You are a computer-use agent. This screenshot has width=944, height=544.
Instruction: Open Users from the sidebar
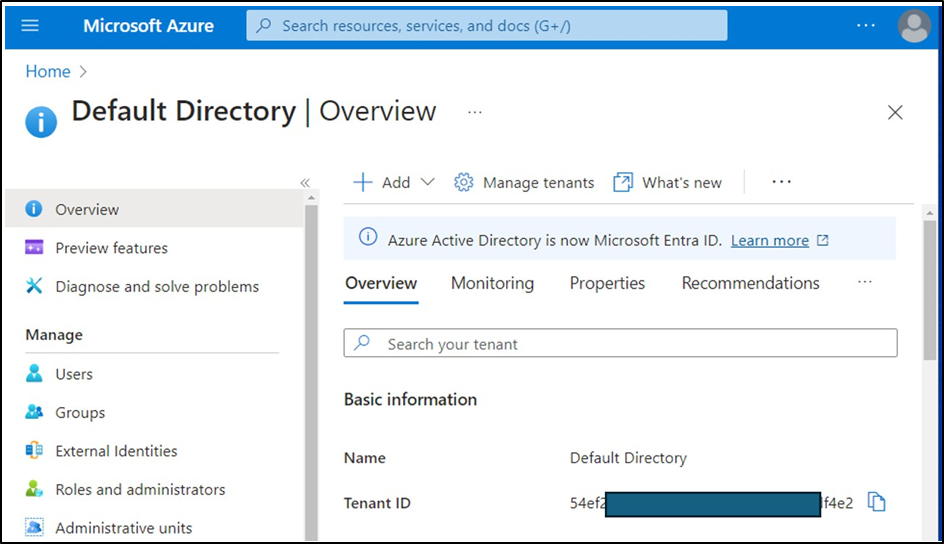tap(74, 374)
